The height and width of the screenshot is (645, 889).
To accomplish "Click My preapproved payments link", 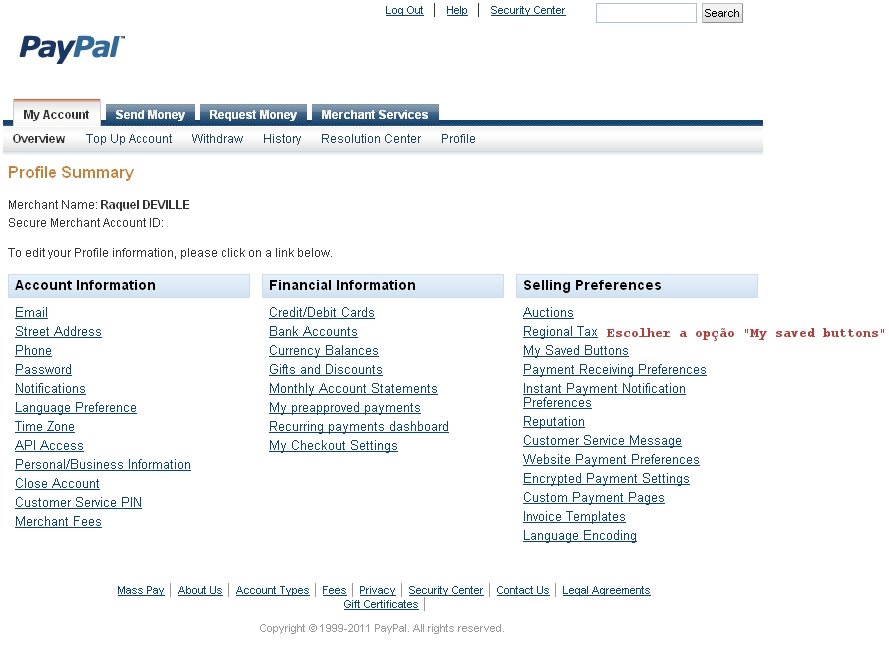I will [x=345, y=408].
